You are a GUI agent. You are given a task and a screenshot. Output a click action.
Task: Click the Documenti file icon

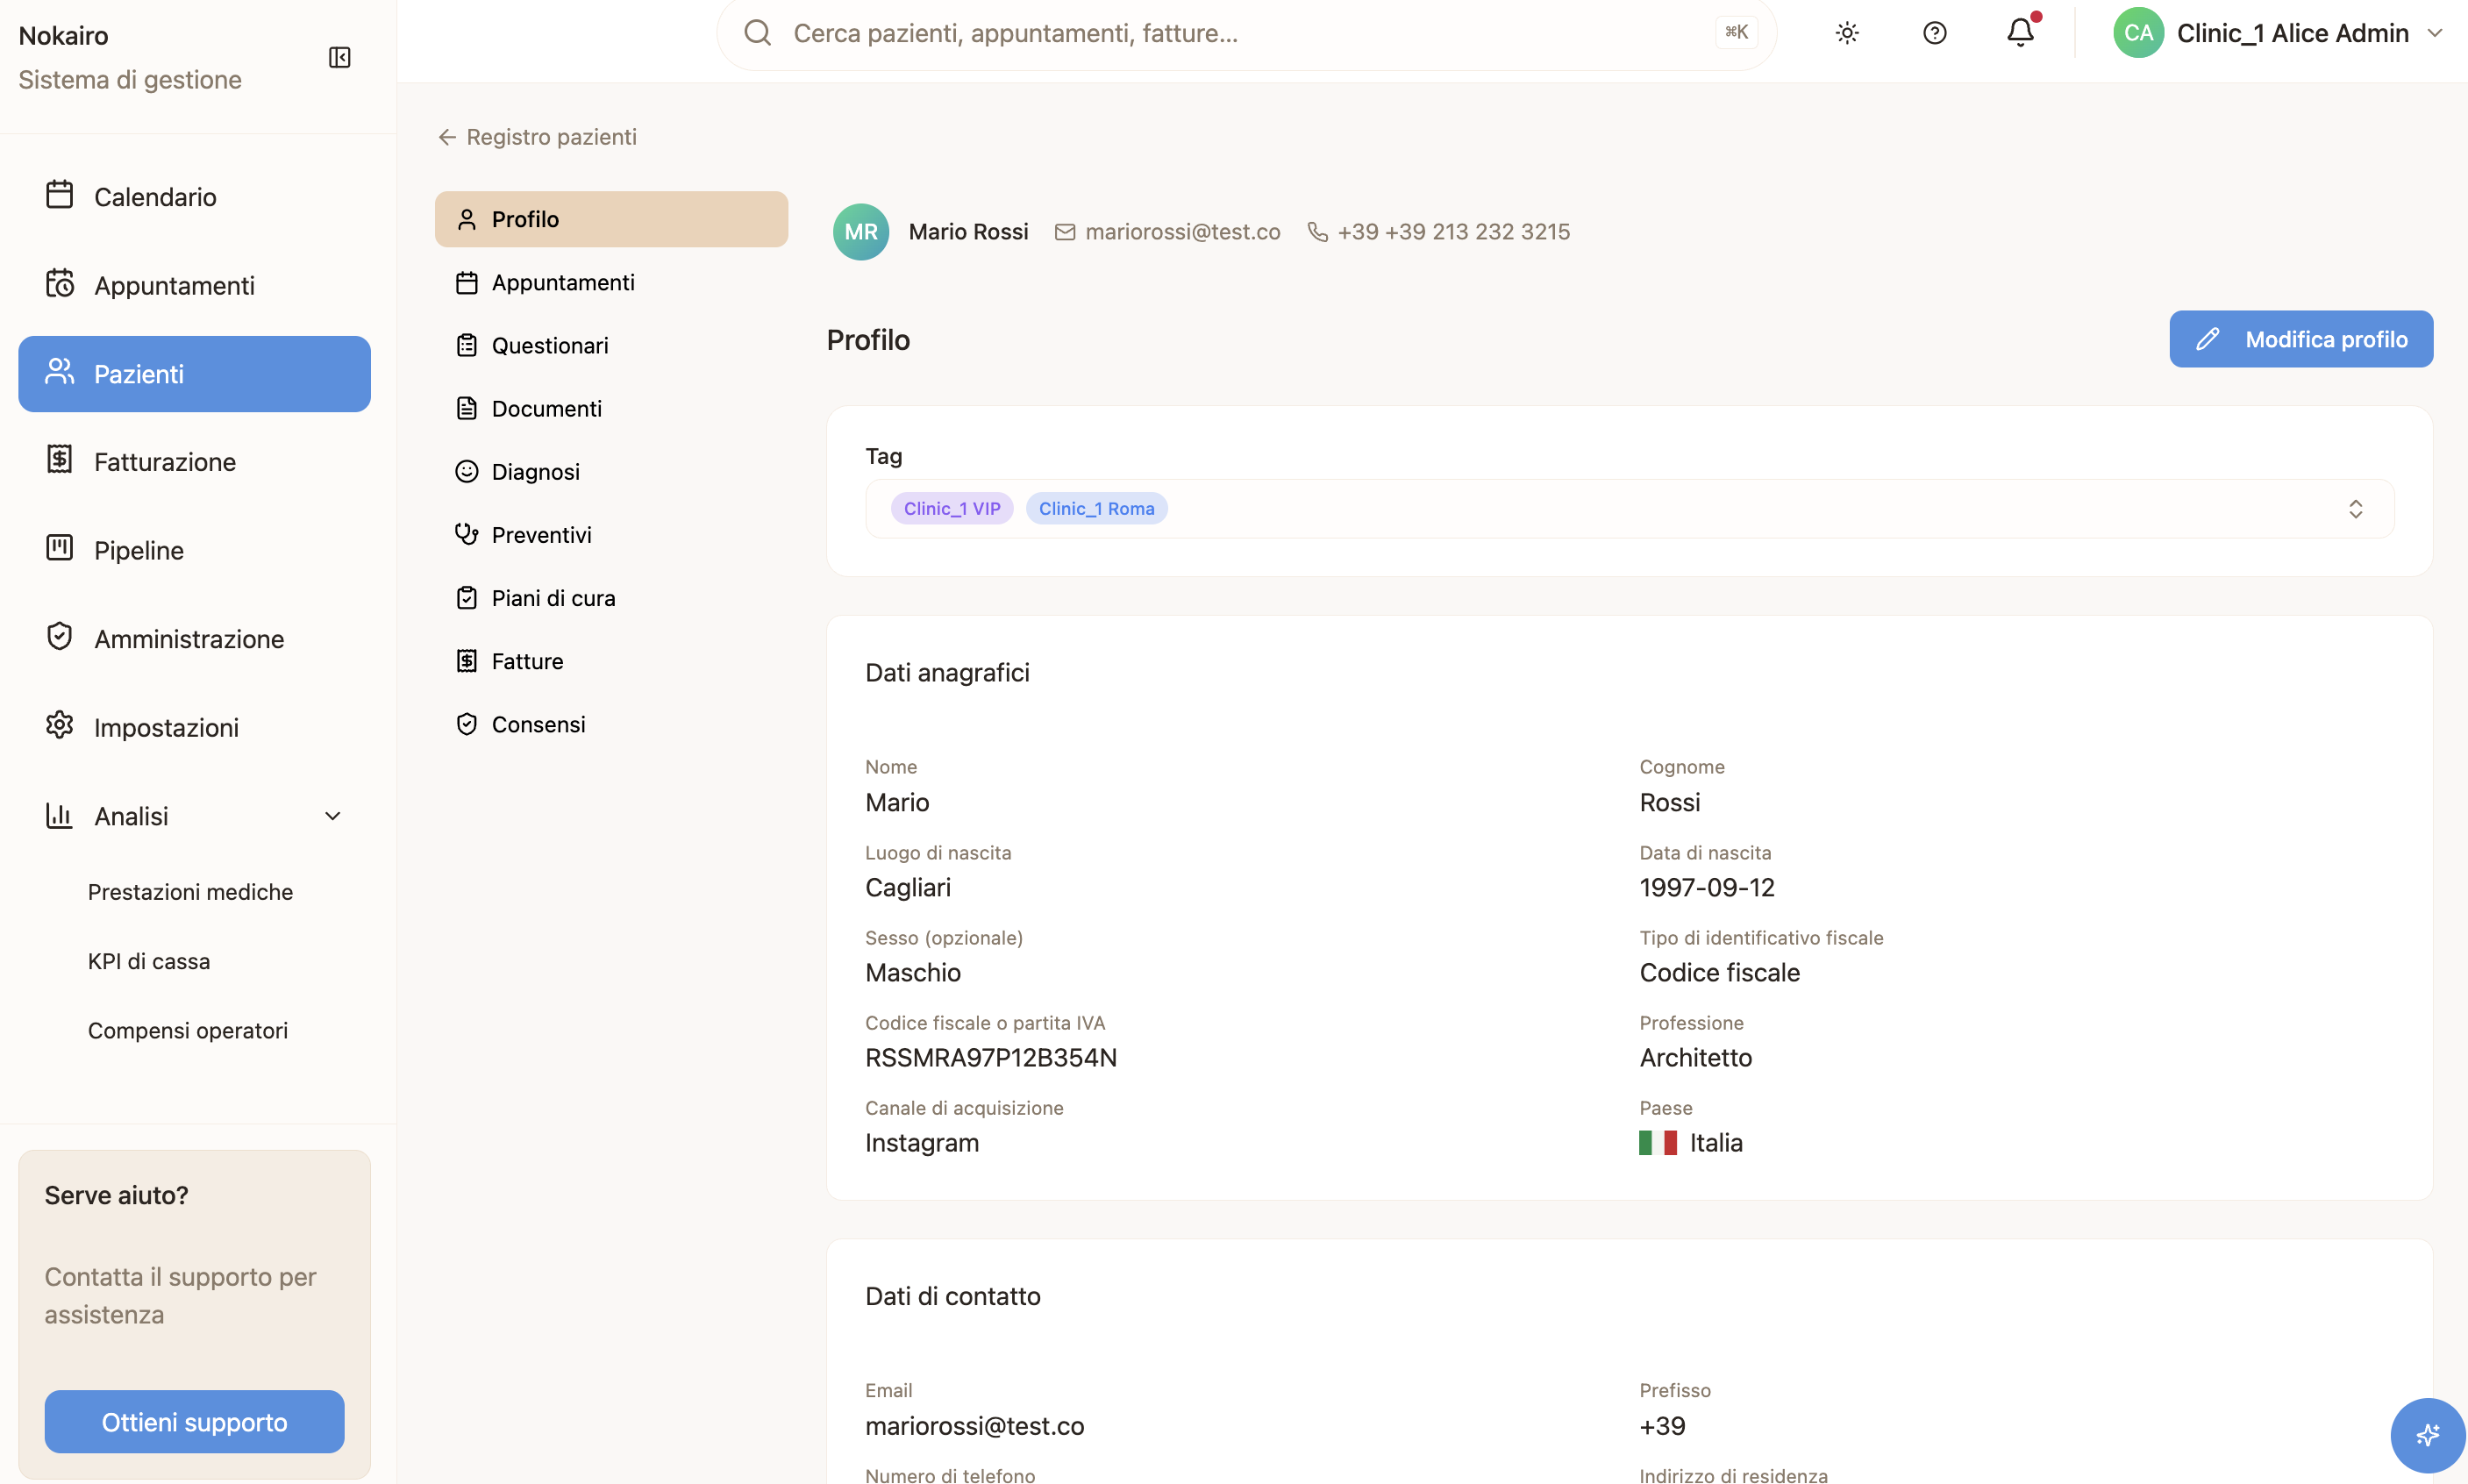click(466, 409)
